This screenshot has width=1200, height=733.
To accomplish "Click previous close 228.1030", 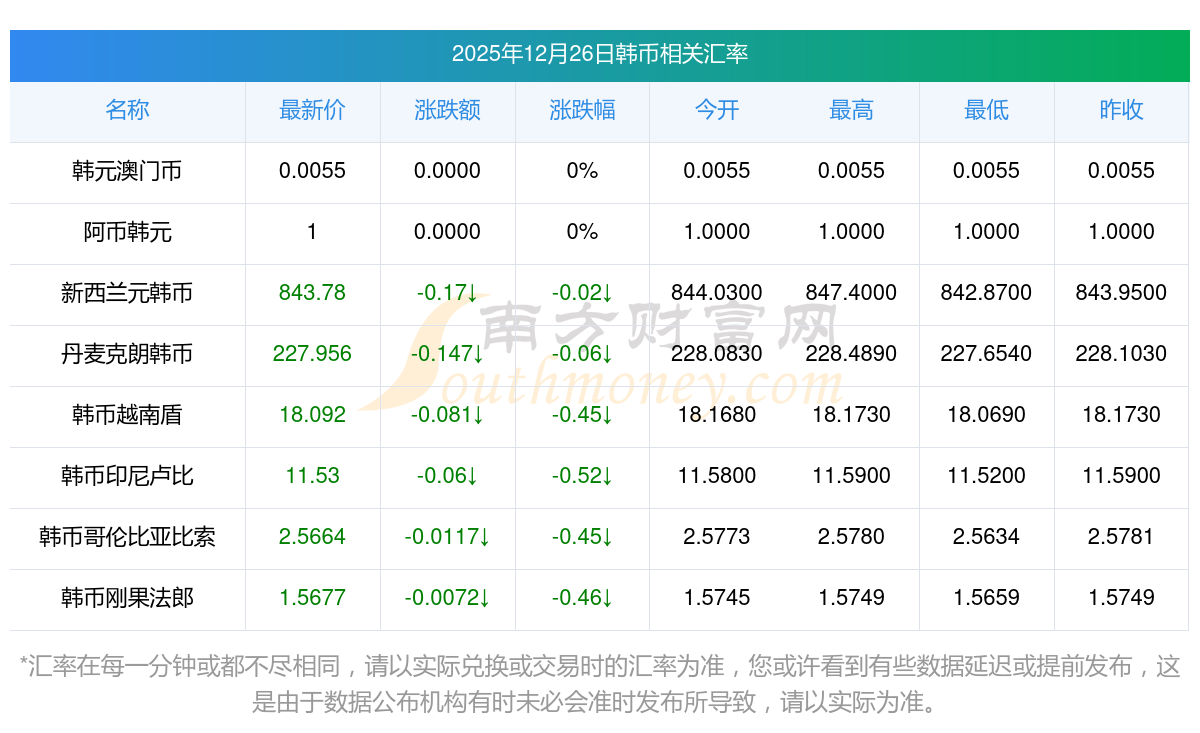I will pyautogui.click(x=1121, y=354).
